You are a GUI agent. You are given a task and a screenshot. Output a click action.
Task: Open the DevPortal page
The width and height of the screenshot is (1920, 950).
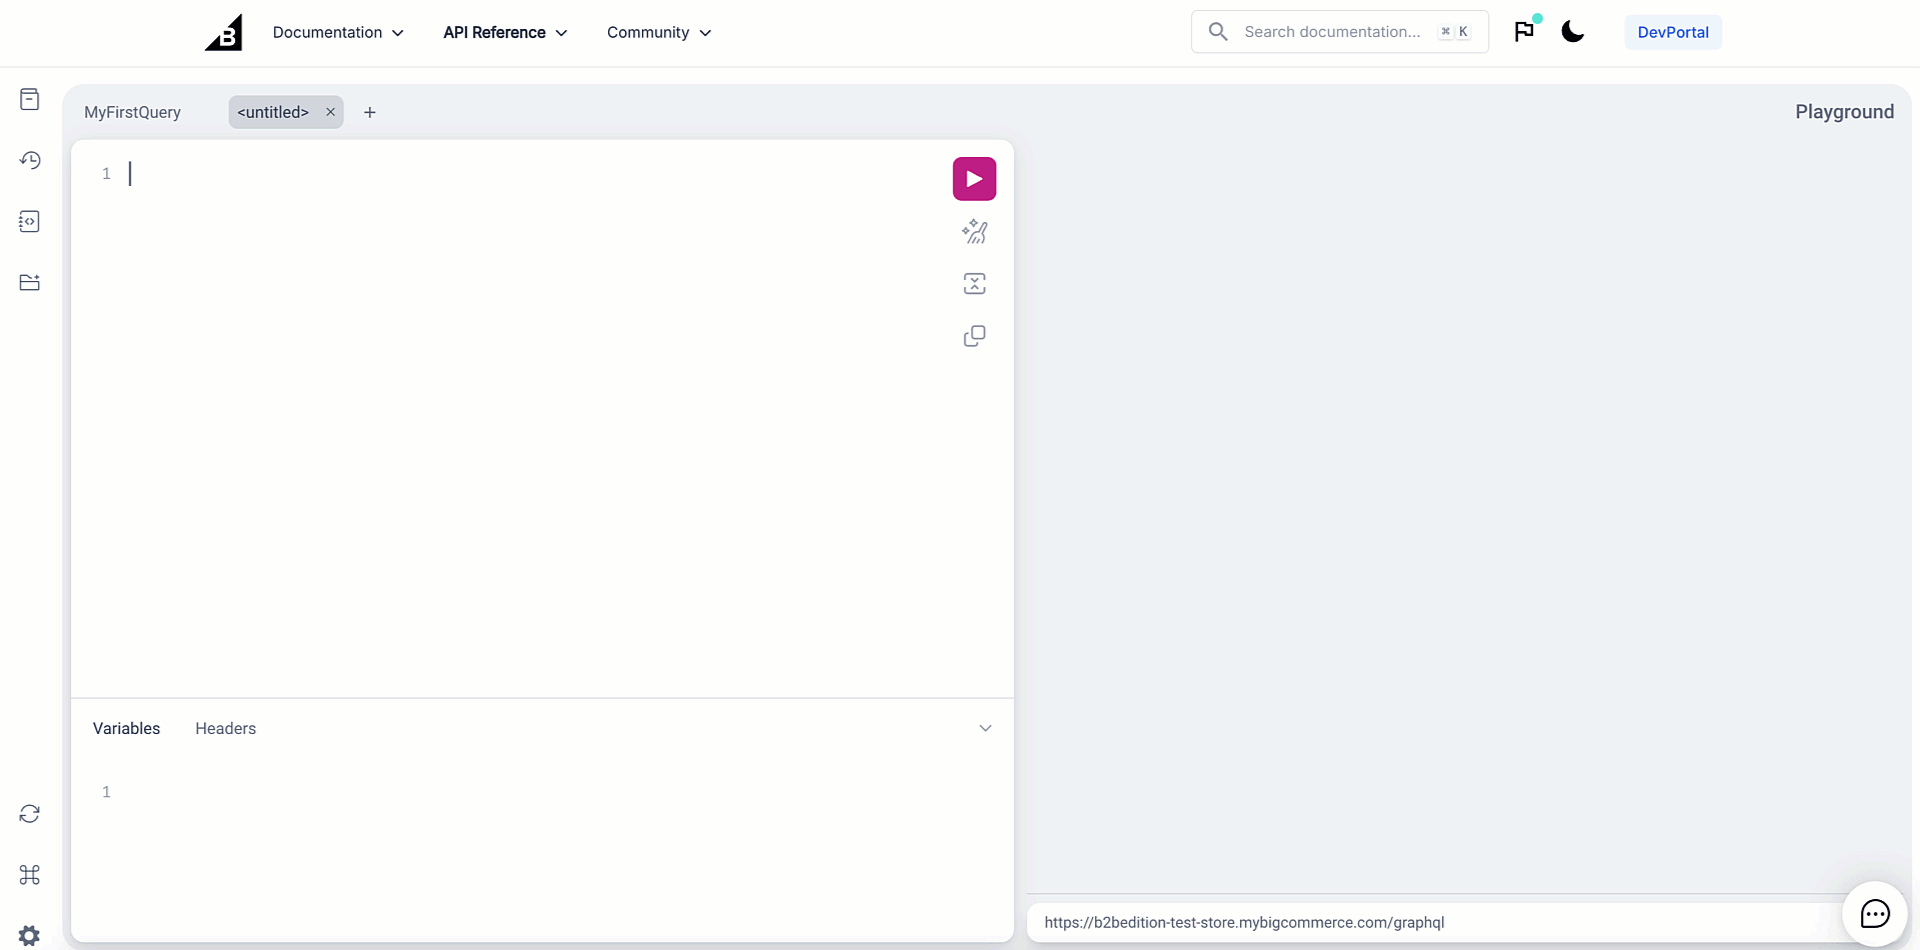[x=1672, y=31]
